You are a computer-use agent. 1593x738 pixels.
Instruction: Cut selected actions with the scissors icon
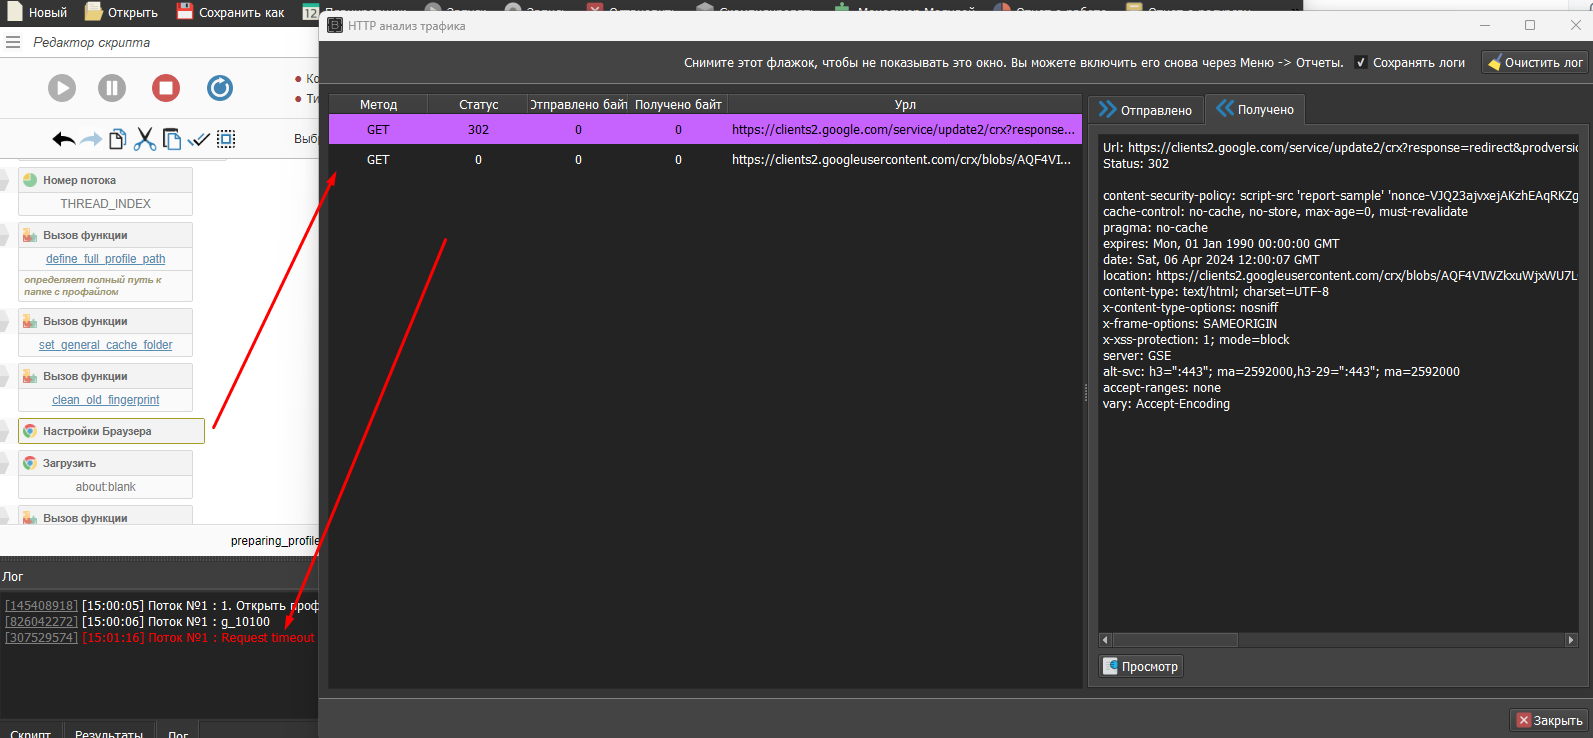(x=145, y=139)
